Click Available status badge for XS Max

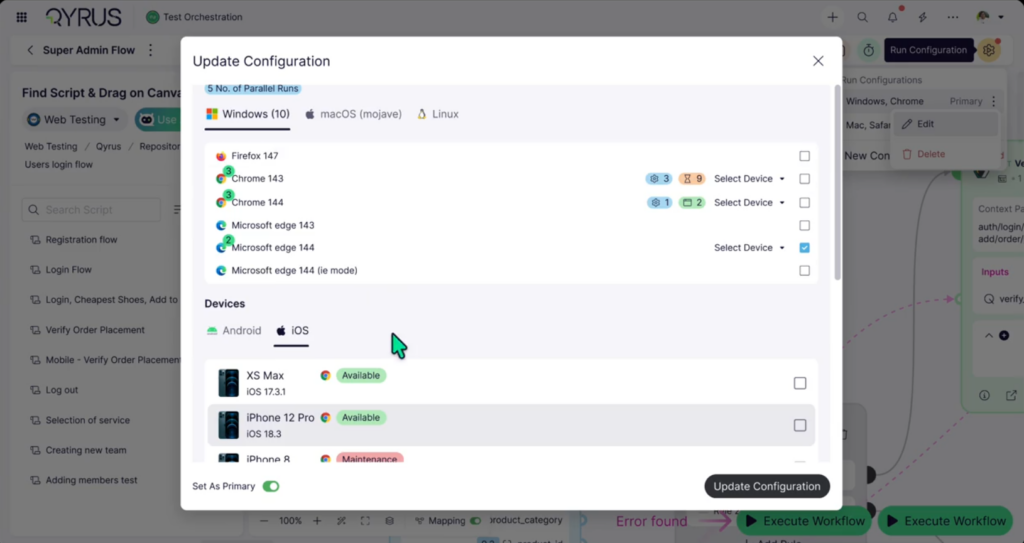[360, 376]
